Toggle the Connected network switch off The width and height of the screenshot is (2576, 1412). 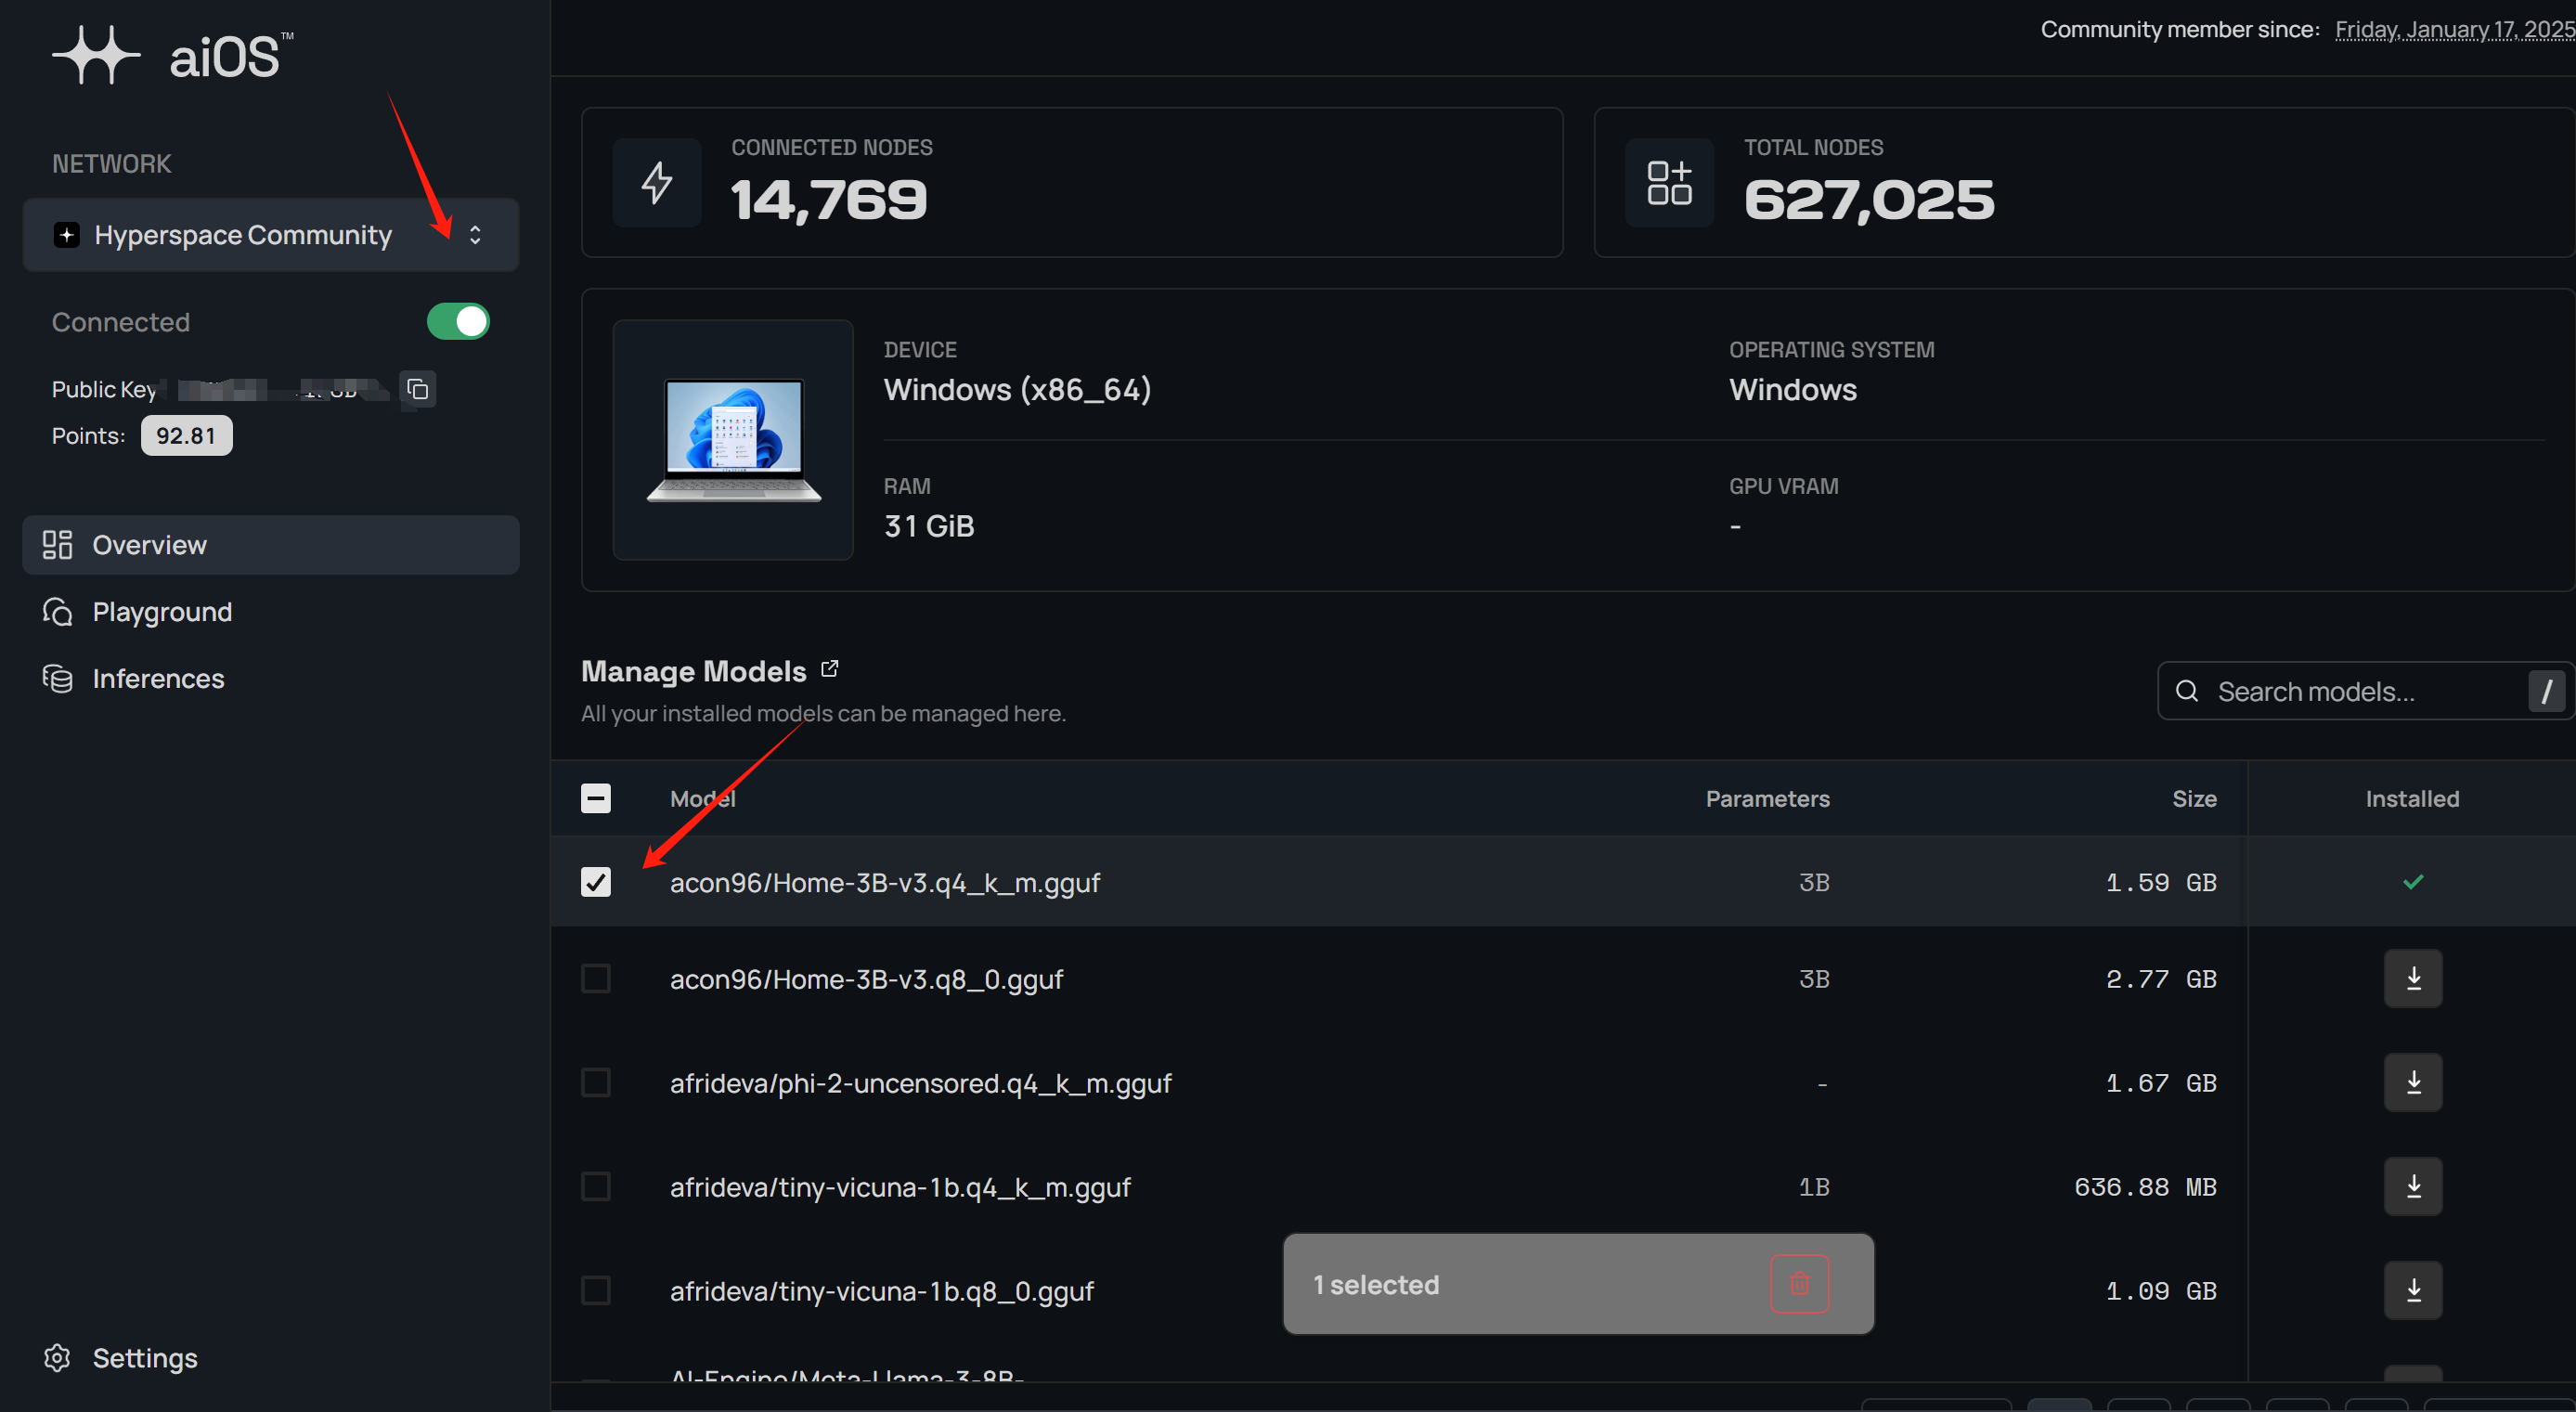(x=458, y=322)
